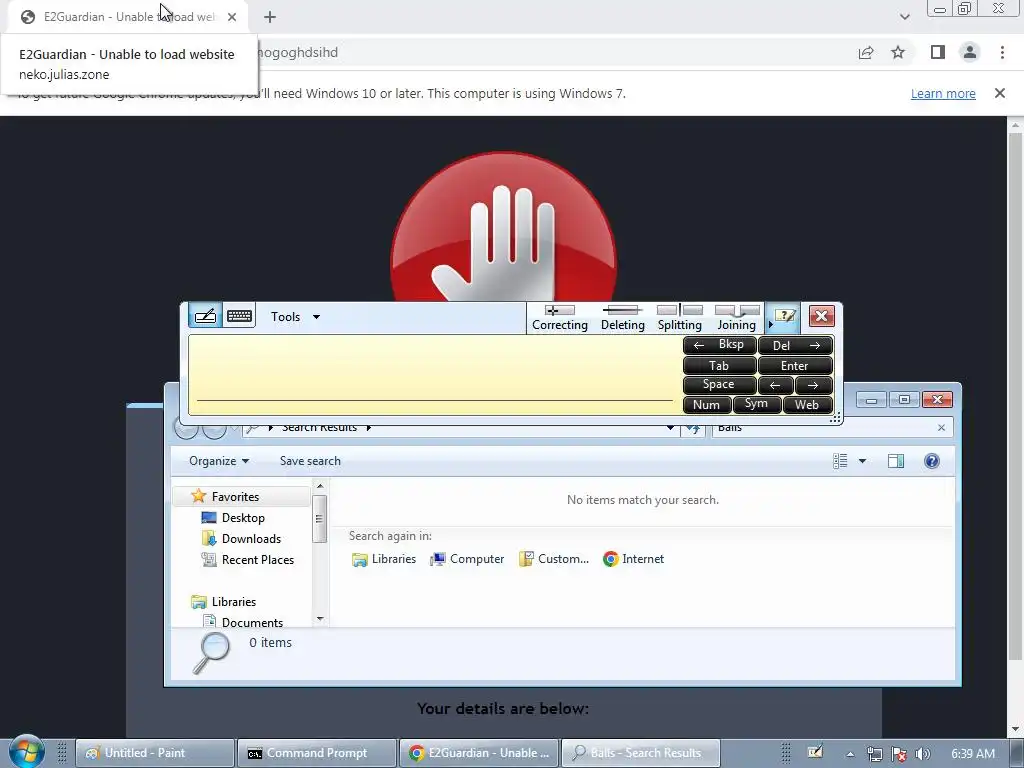Show the Splitting gesture demo
Screen dimensions: 1024x768
pyautogui.click(x=679, y=318)
